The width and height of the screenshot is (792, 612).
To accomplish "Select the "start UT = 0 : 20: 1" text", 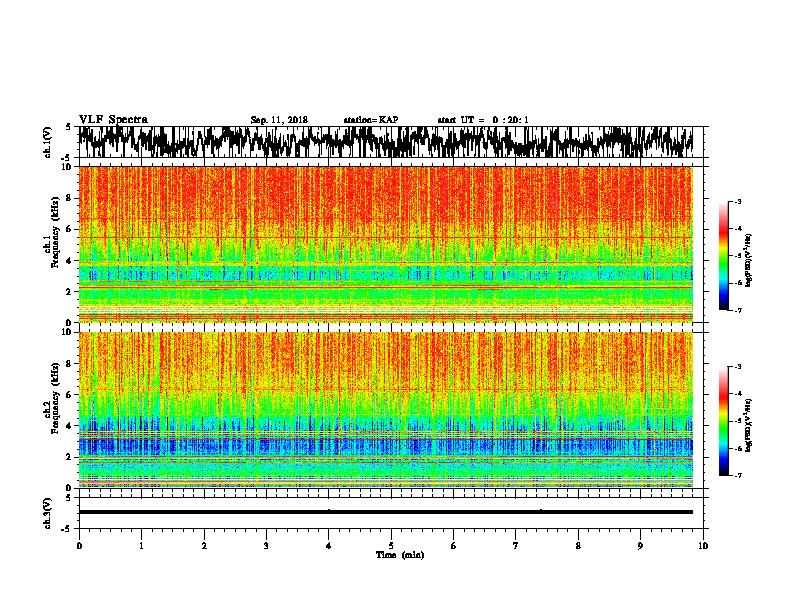I will (483, 120).
